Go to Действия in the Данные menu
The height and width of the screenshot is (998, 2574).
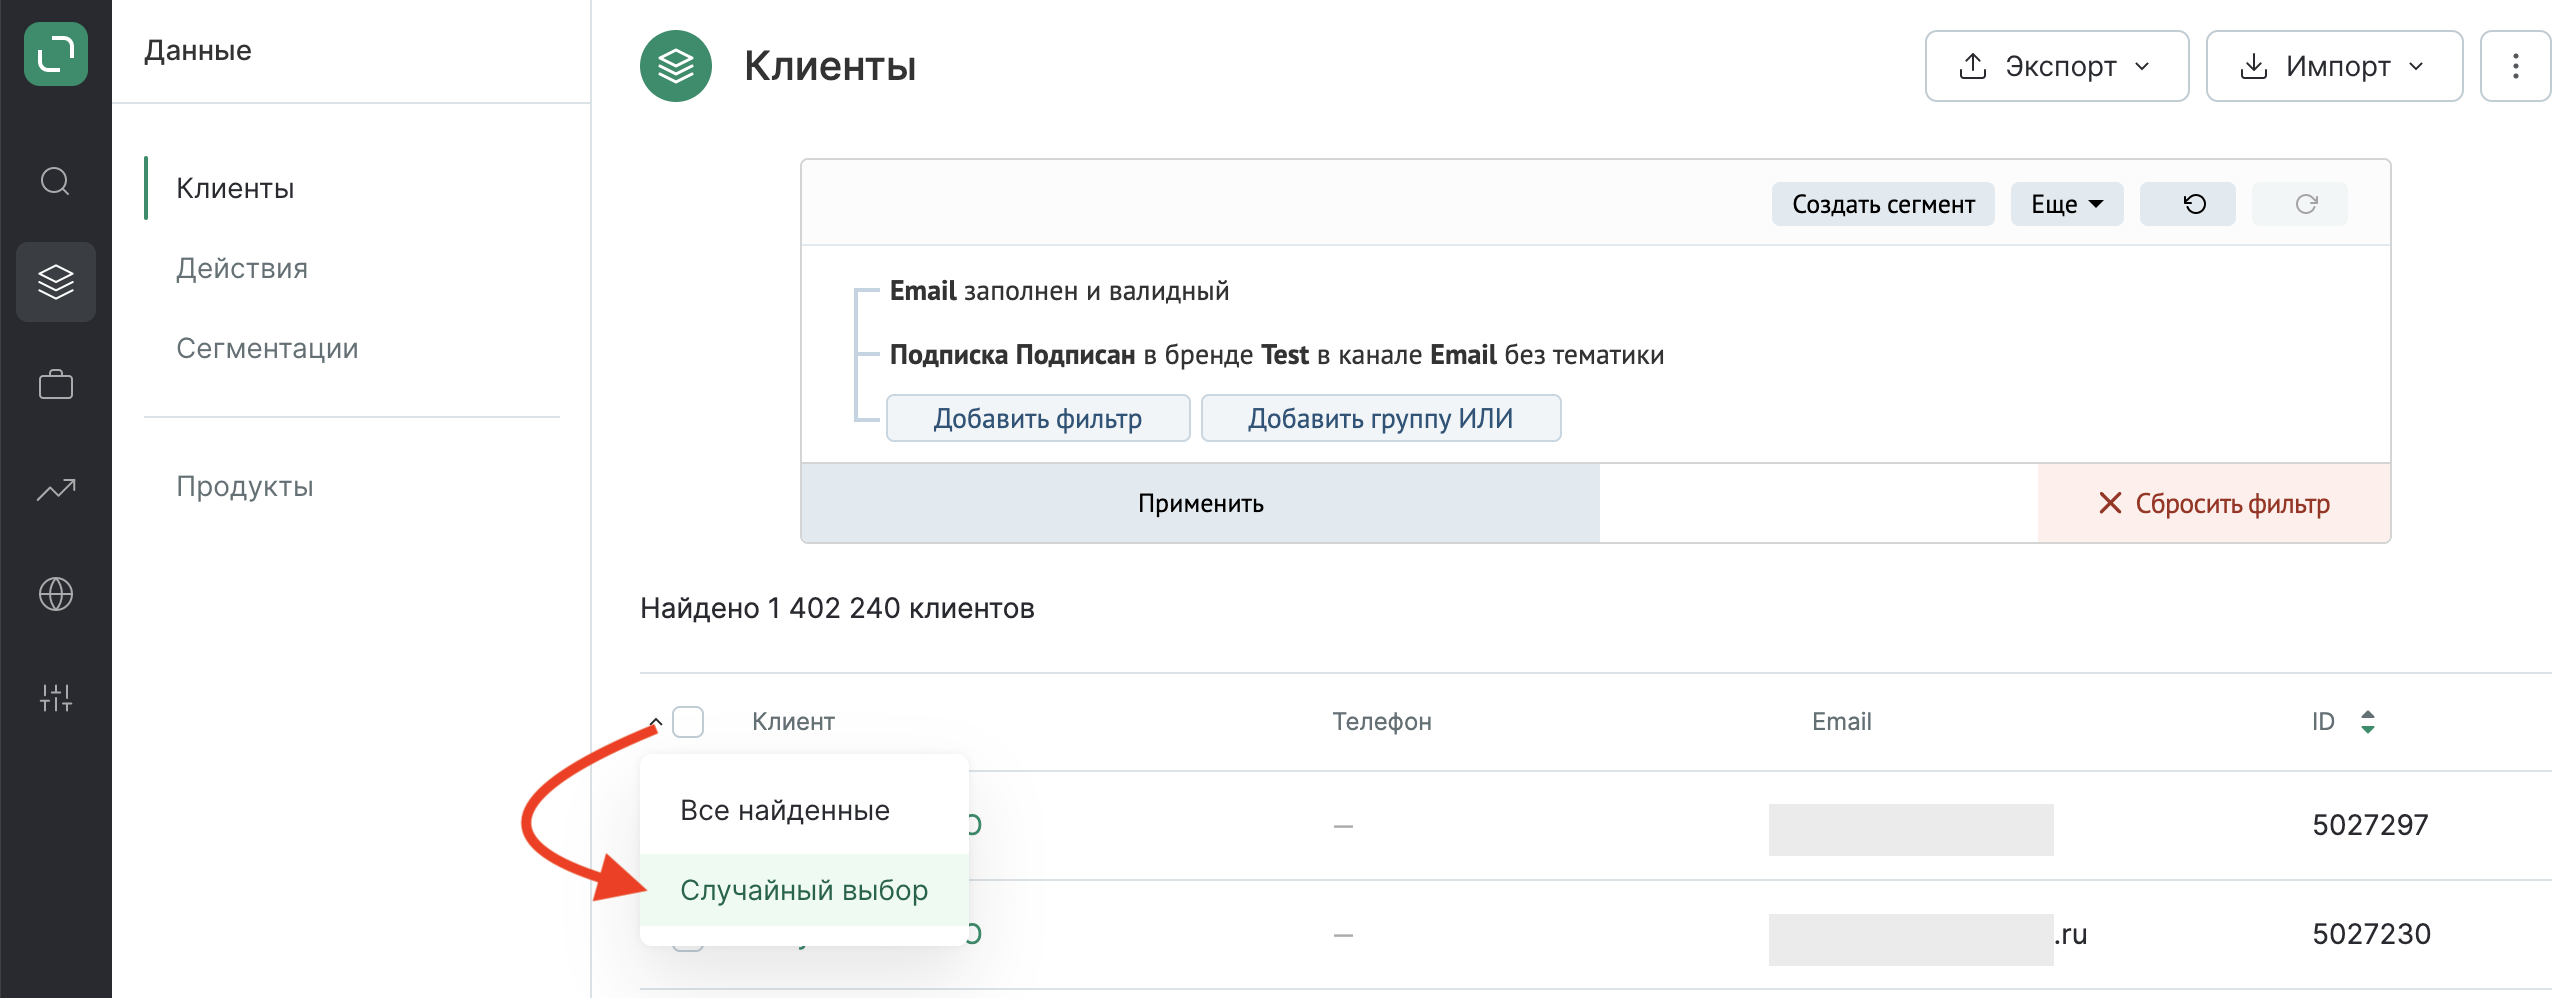click(242, 268)
